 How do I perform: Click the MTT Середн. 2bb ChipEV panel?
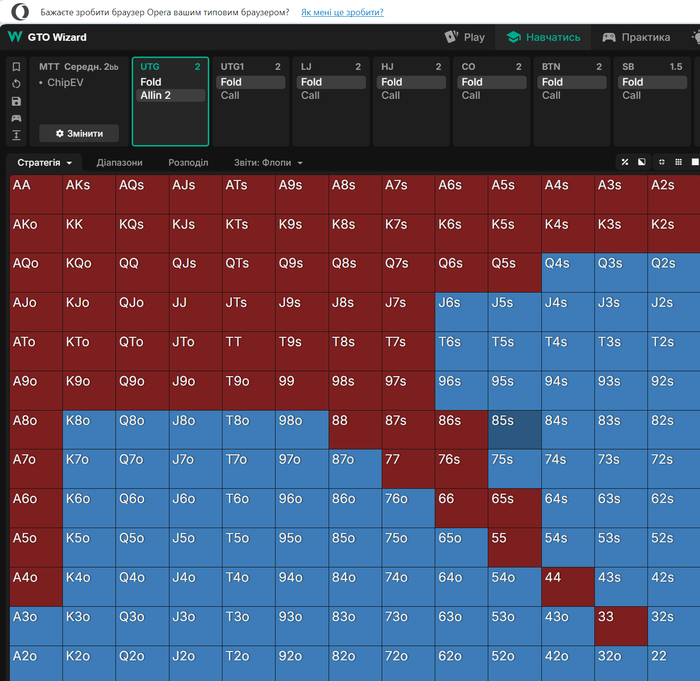(79, 101)
